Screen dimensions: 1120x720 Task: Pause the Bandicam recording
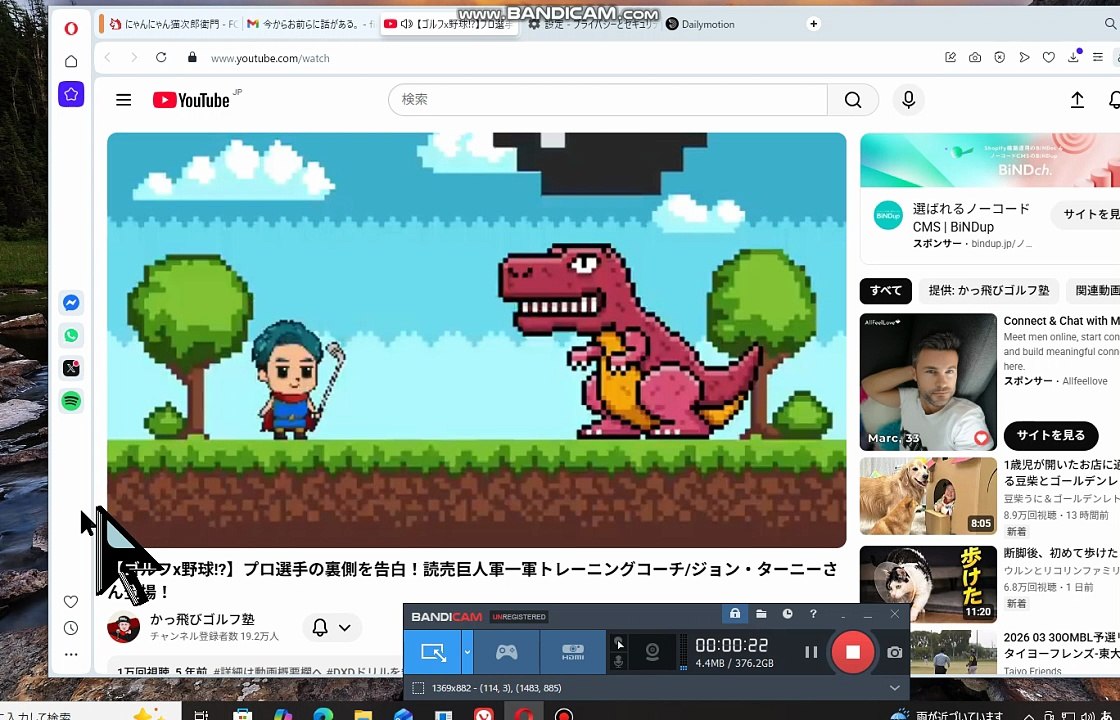[x=811, y=651]
